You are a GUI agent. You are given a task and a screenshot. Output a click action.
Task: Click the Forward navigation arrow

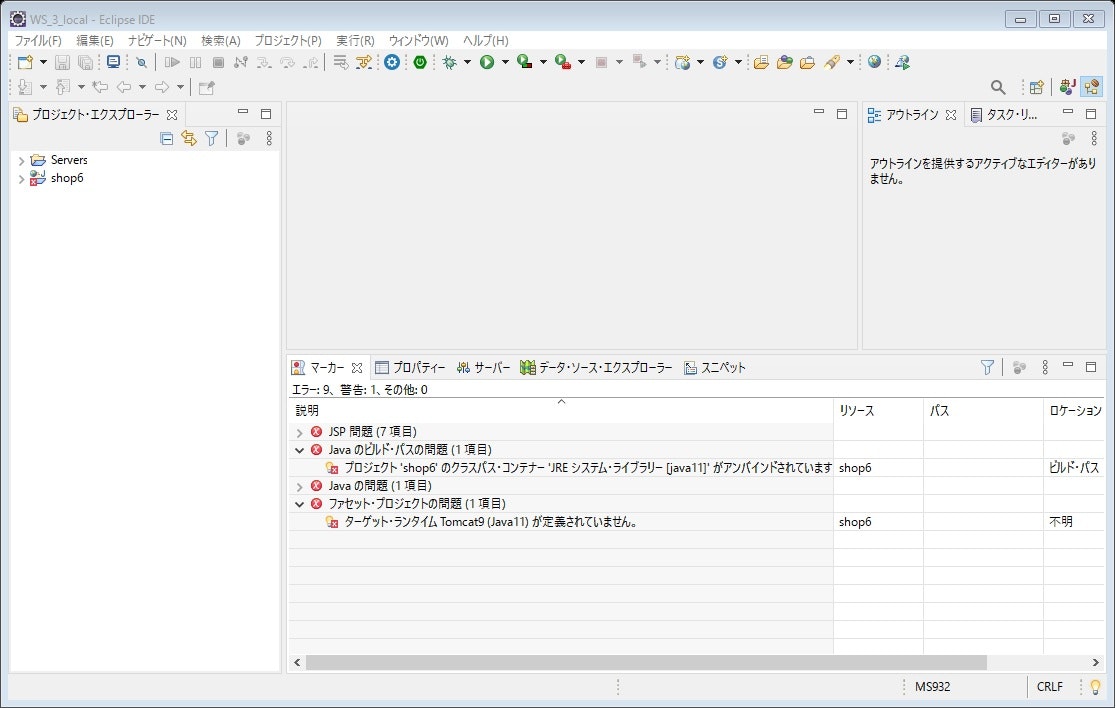tap(162, 87)
